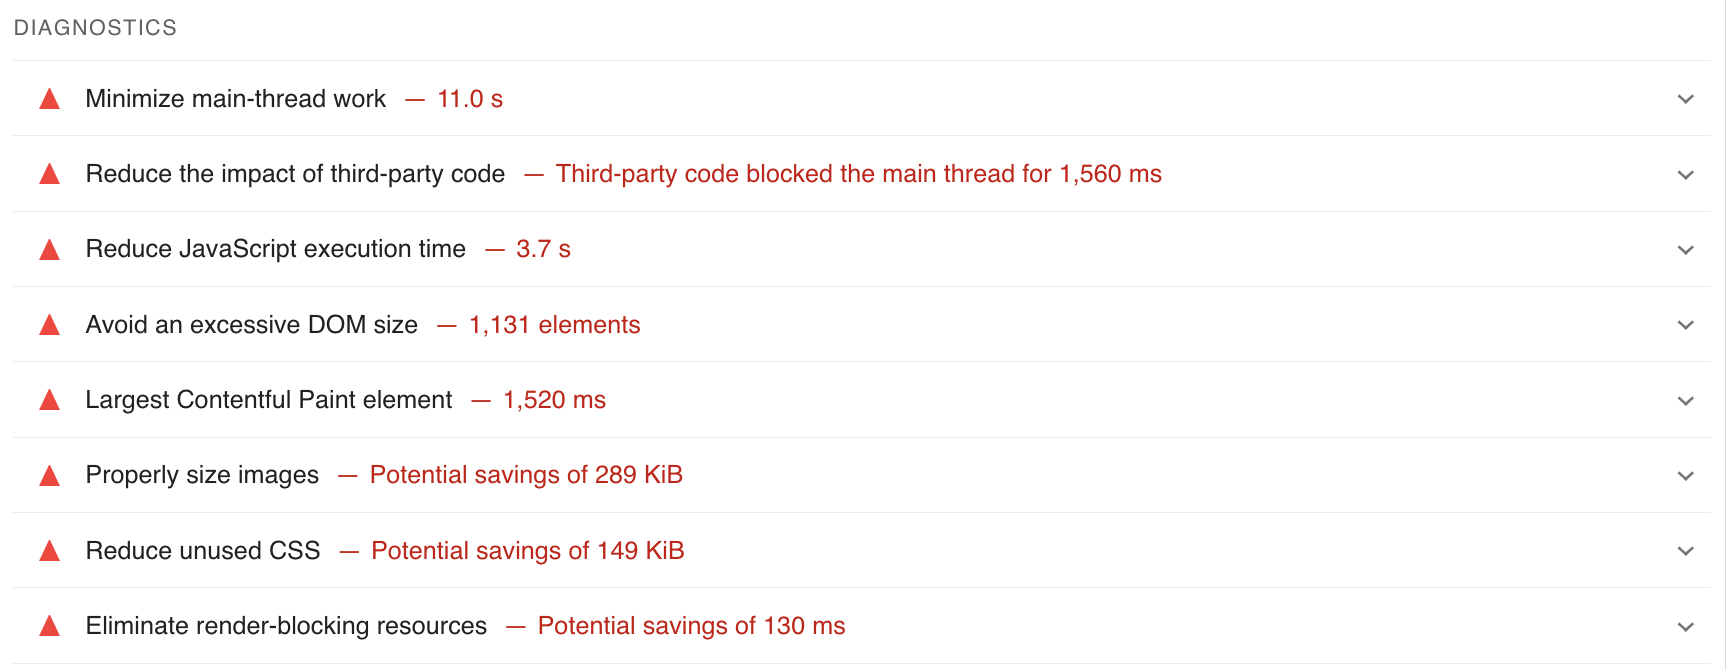Screen dimensions: 1726x670
Task: Open the render-blocking resources chevron
Action: click(1685, 627)
